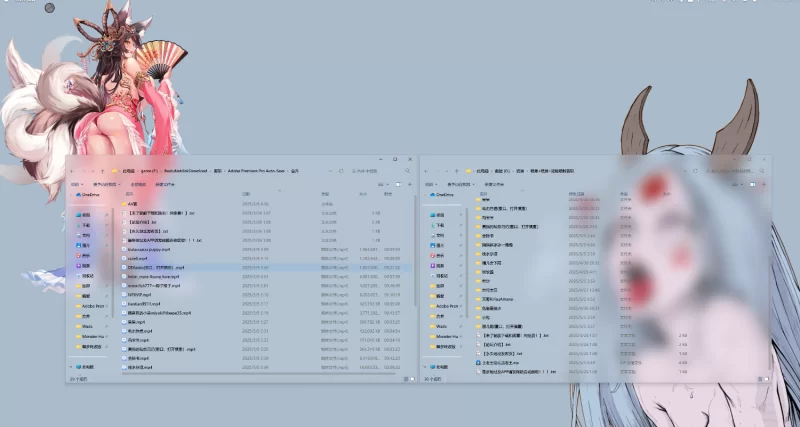800x427 pixels.
Task: Open address bar history dropdown, left window
Action: 331,171
